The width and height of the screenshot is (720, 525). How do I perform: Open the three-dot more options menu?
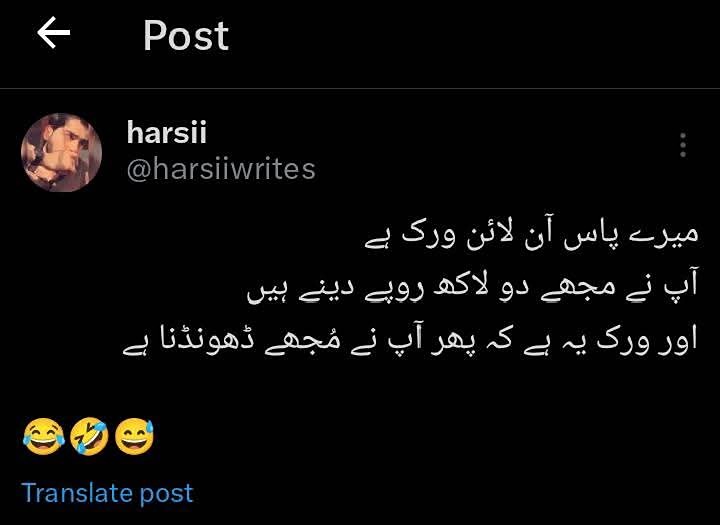tap(683, 145)
